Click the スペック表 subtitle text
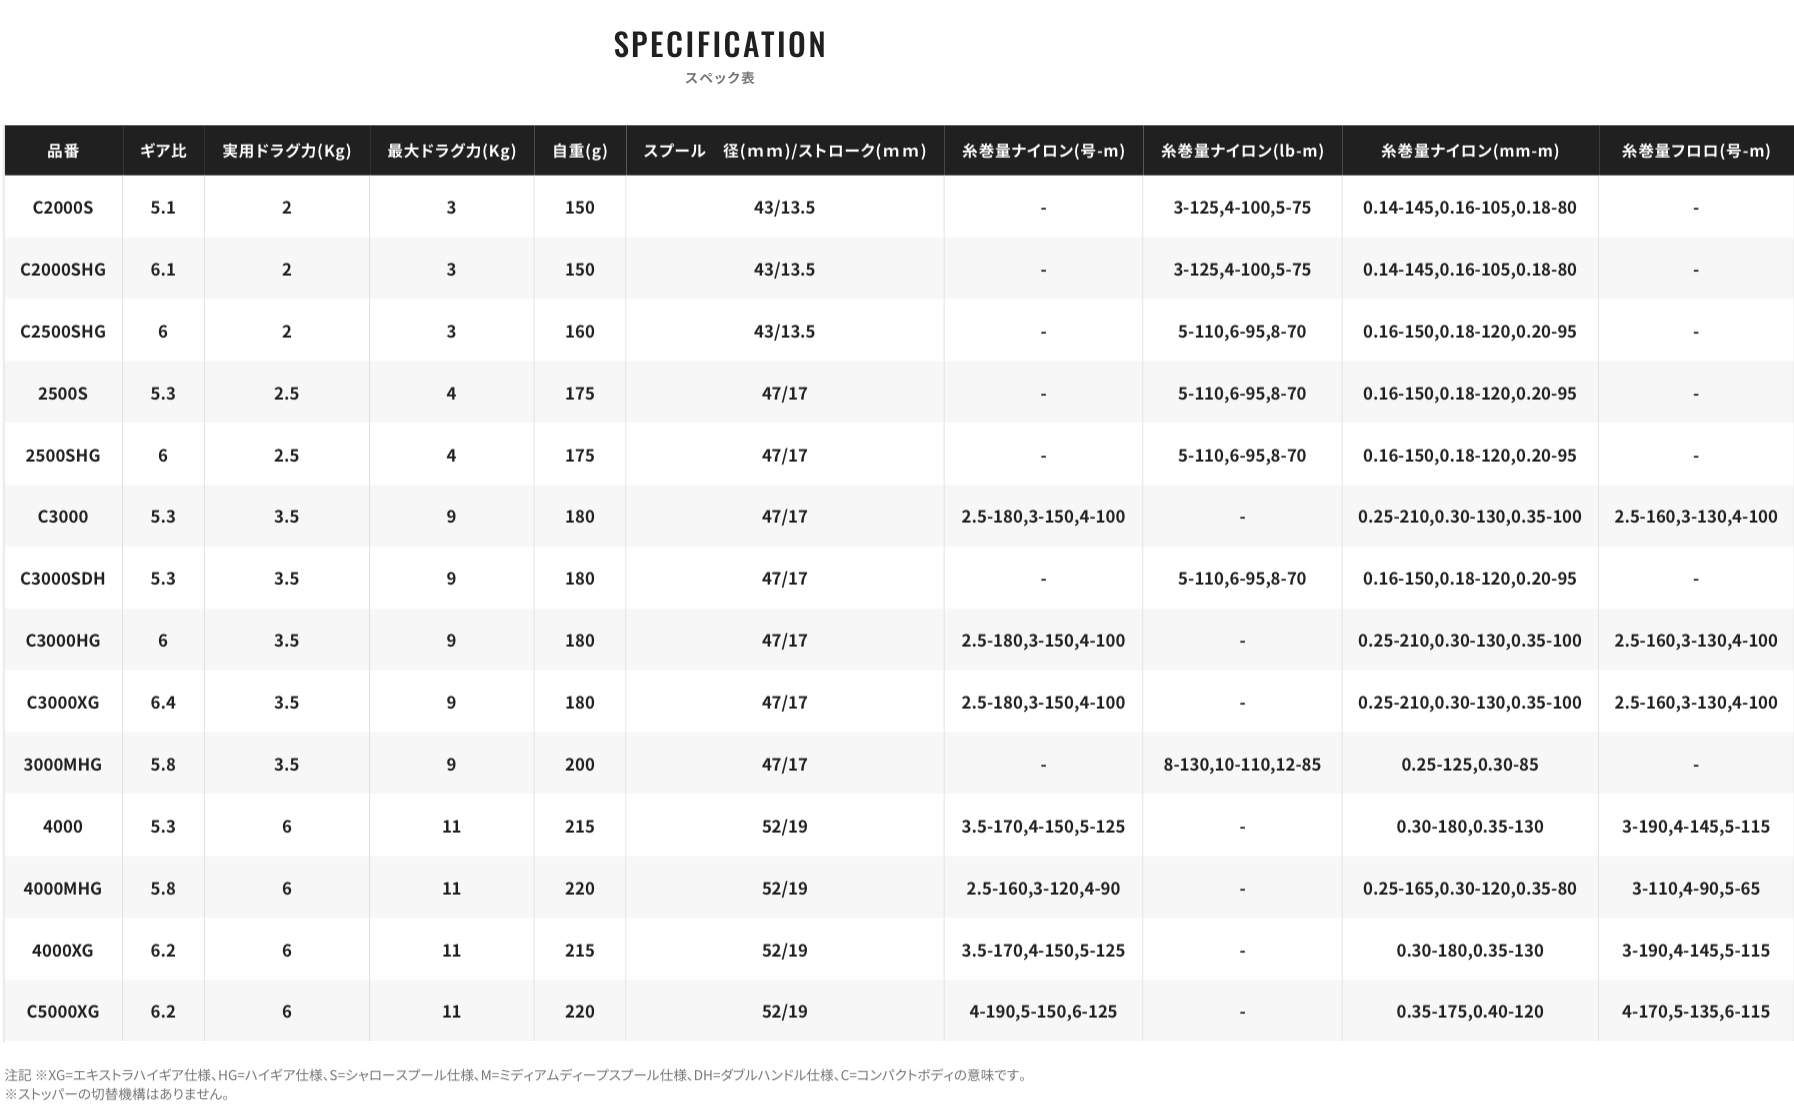 [720, 78]
